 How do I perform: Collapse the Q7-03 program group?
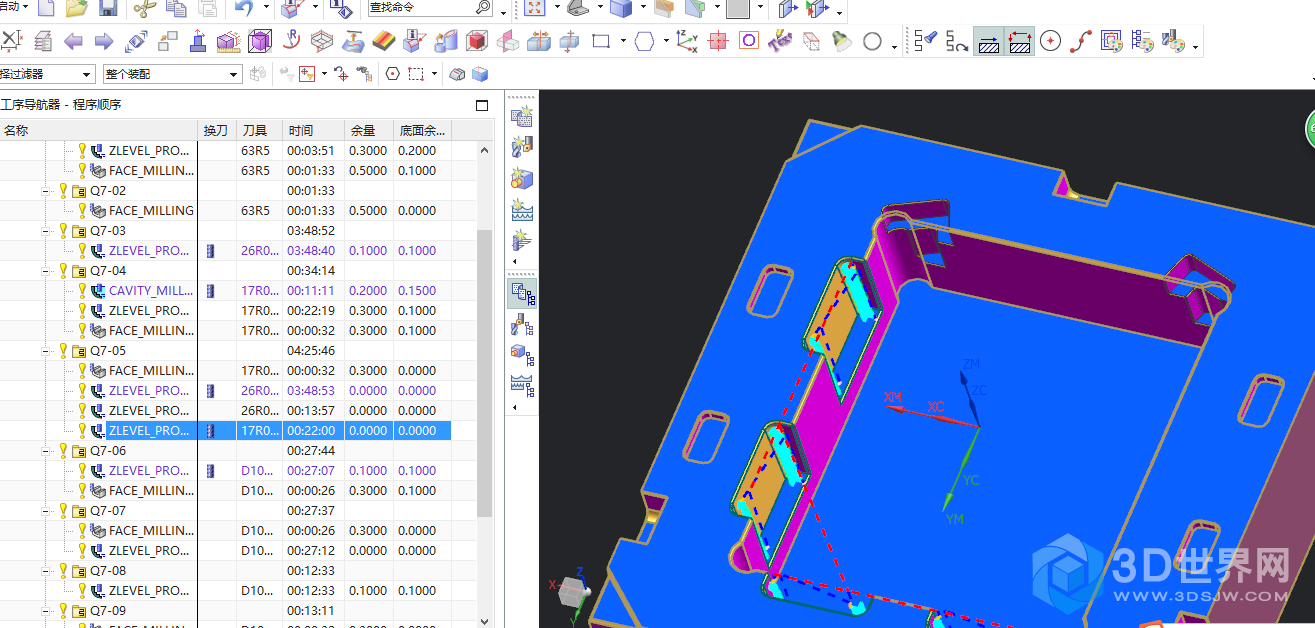coord(46,231)
